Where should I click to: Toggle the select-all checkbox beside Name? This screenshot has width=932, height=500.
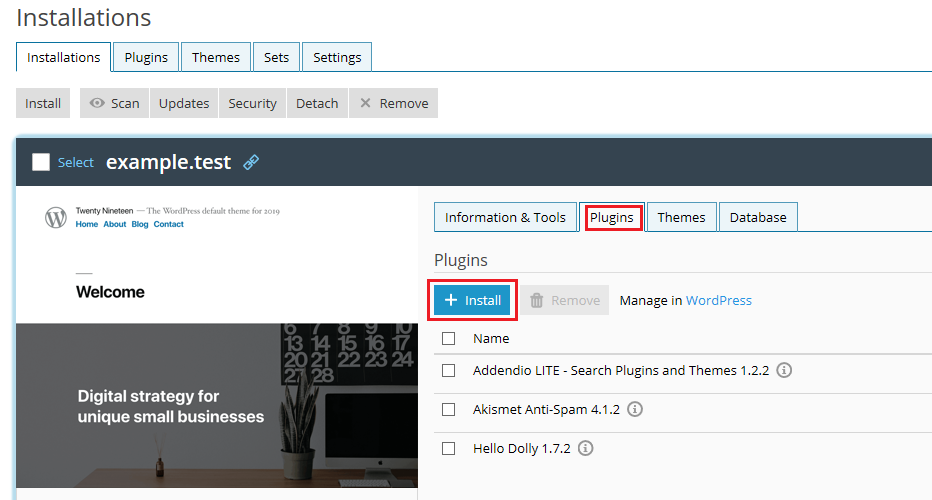point(449,338)
